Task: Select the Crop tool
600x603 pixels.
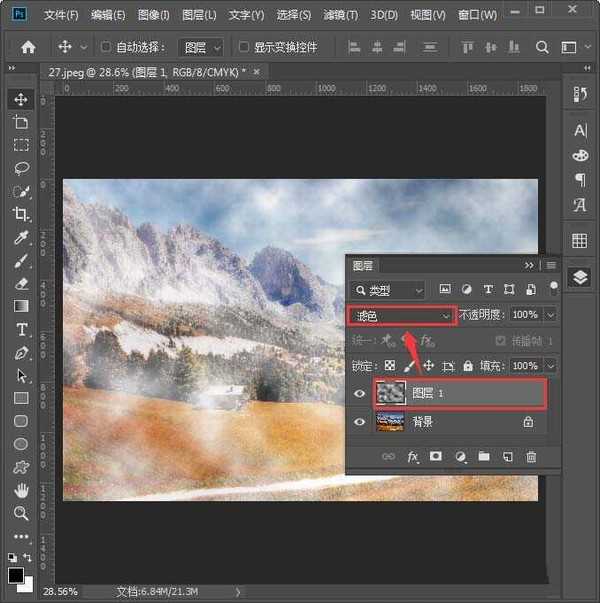Action: (21, 214)
